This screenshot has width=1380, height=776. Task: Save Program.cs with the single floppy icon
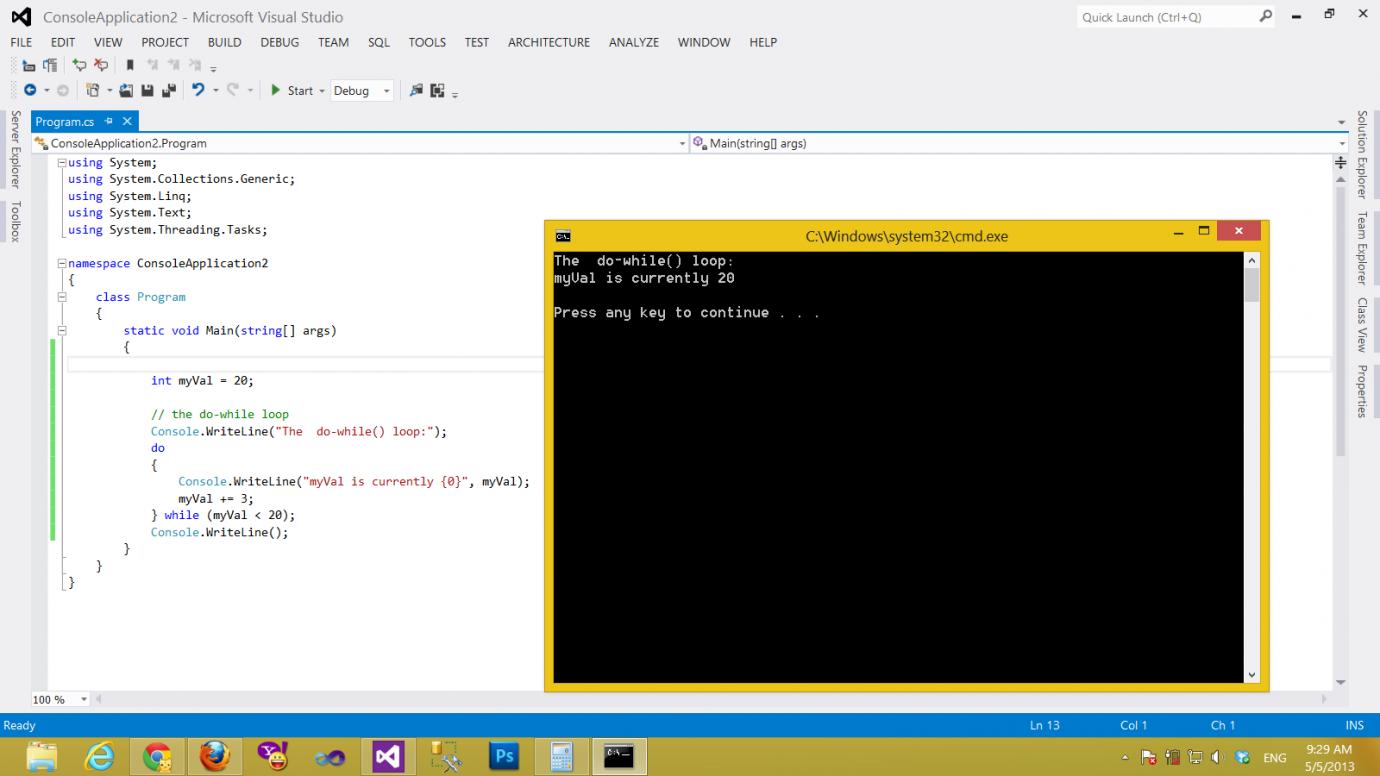point(147,90)
